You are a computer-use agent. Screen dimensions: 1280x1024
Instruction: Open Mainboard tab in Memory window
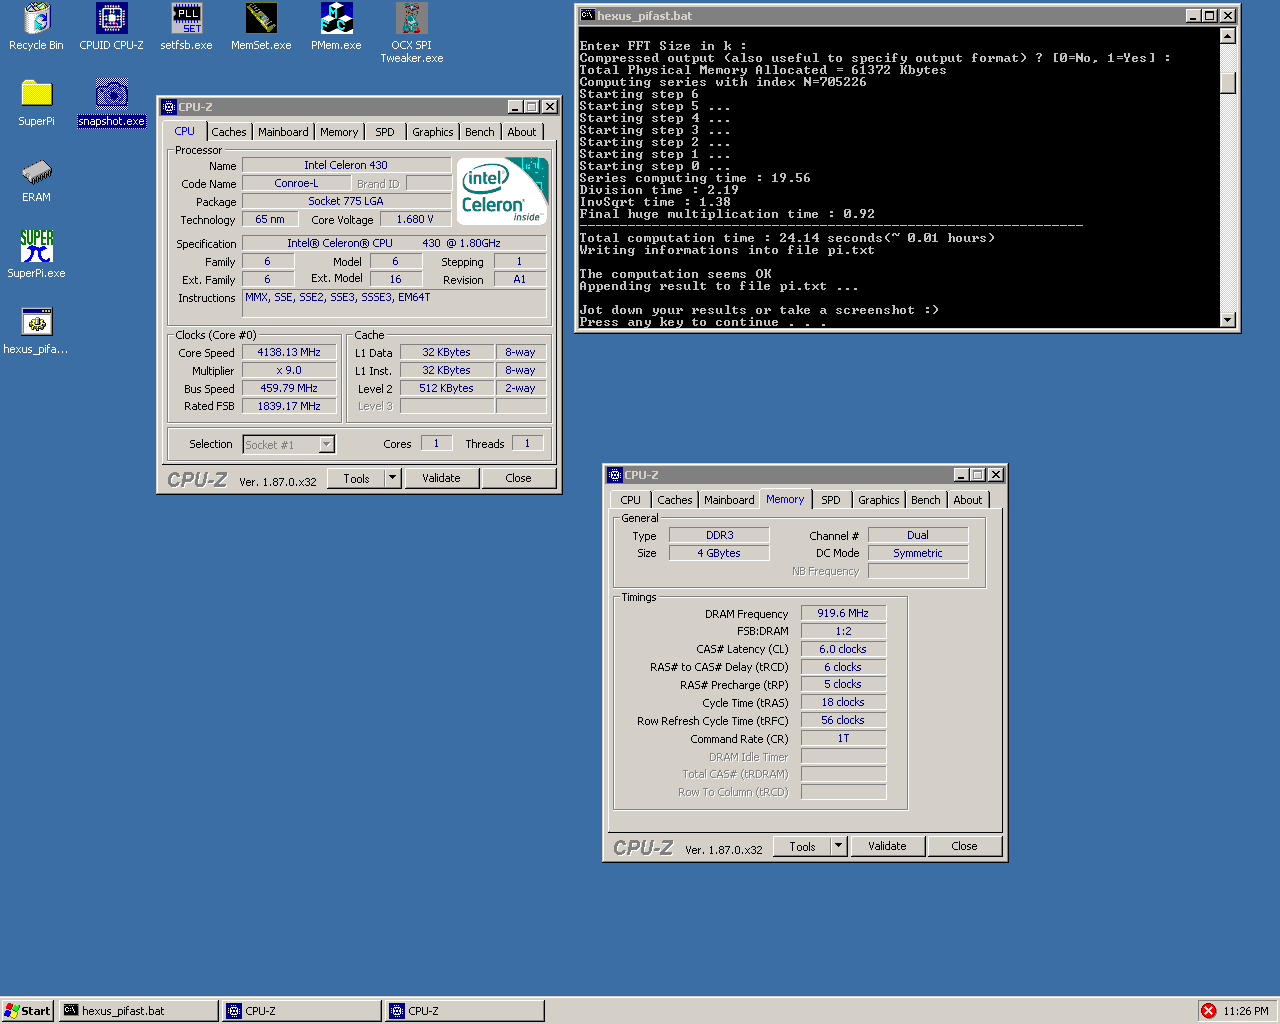(729, 500)
